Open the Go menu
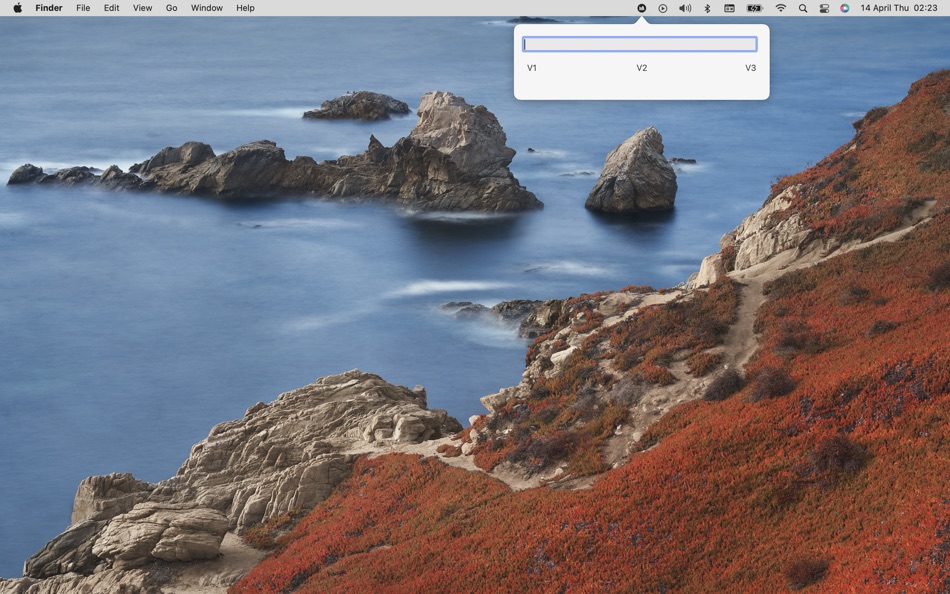950x594 pixels. click(x=171, y=8)
